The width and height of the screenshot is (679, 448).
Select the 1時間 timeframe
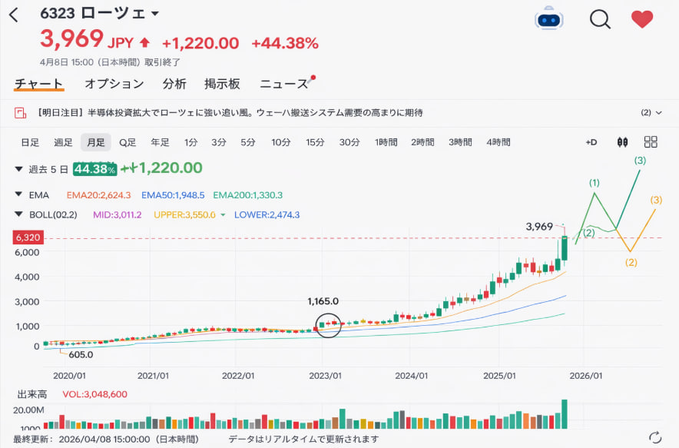click(x=386, y=142)
